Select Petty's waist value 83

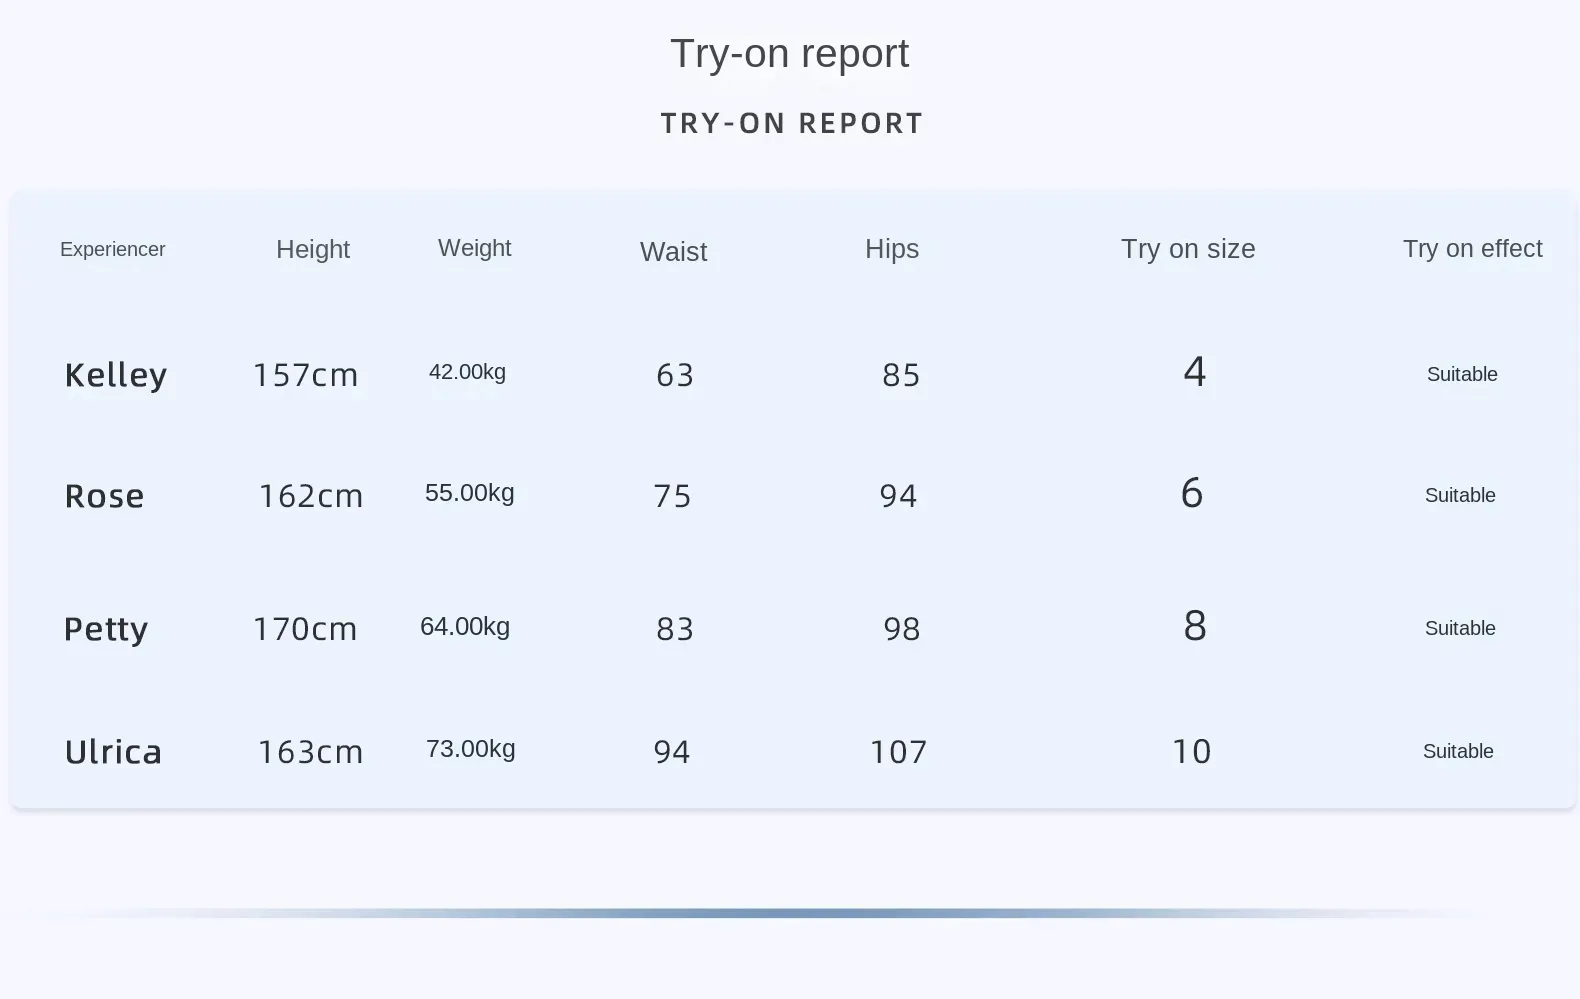pyautogui.click(x=674, y=629)
